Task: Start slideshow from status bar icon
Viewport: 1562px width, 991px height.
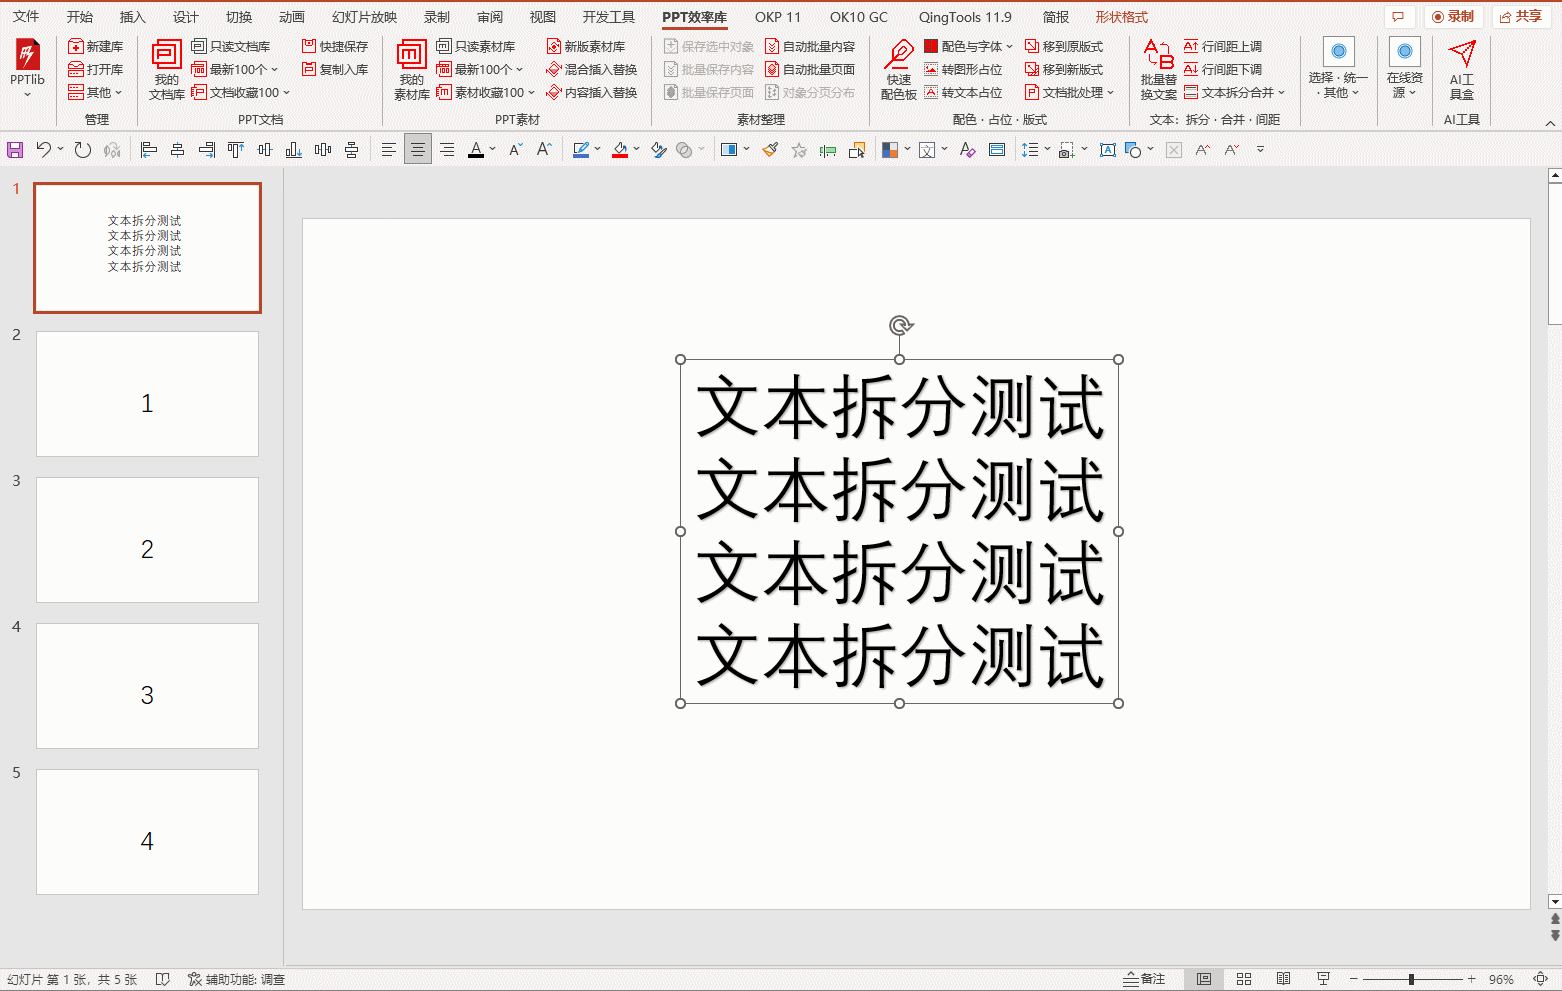Action: [1323, 979]
